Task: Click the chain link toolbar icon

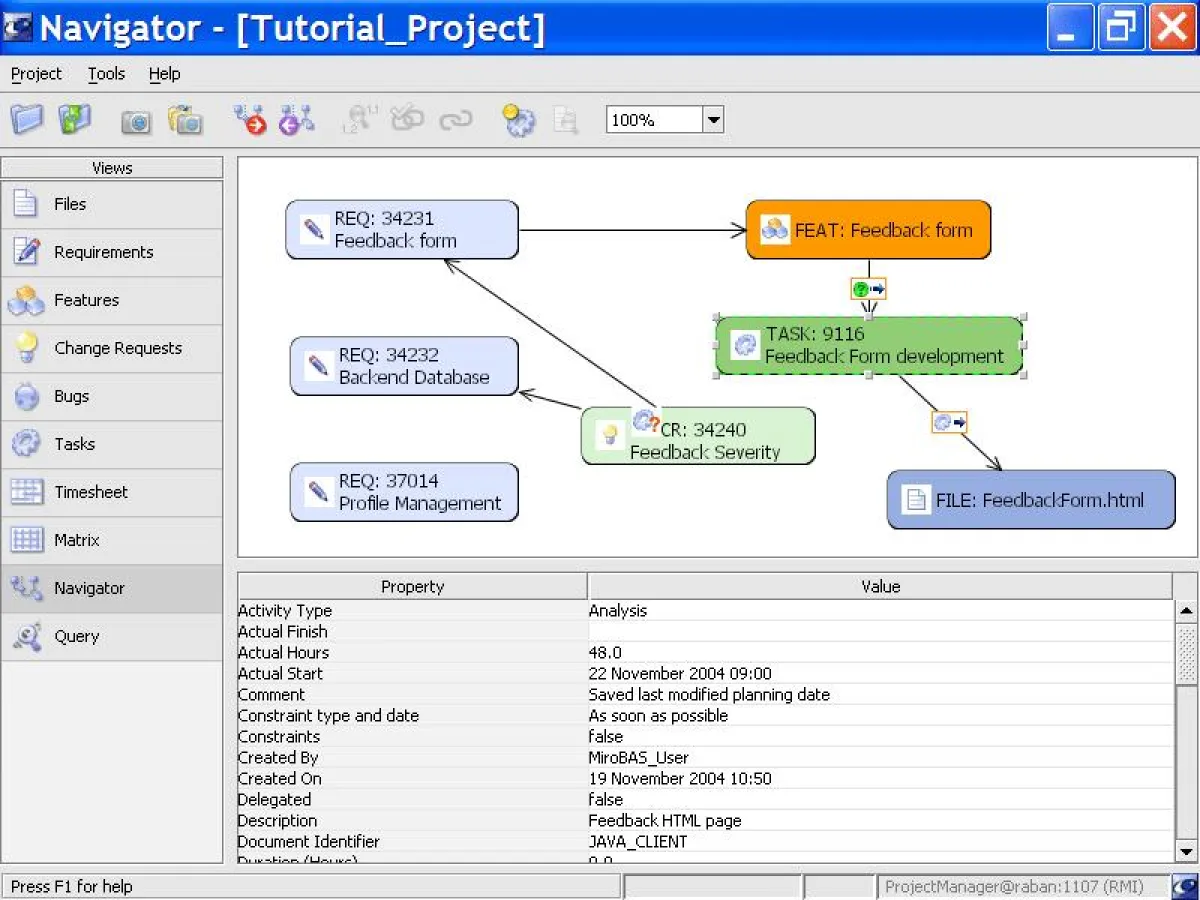Action: coord(456,120)
